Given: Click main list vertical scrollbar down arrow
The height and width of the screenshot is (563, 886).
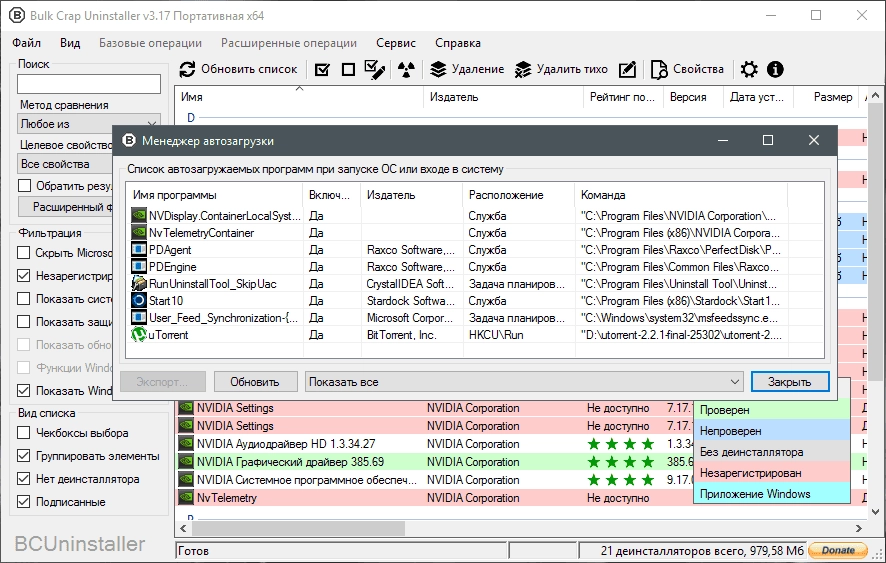Looking at the screenshot, I should point(875,512).
